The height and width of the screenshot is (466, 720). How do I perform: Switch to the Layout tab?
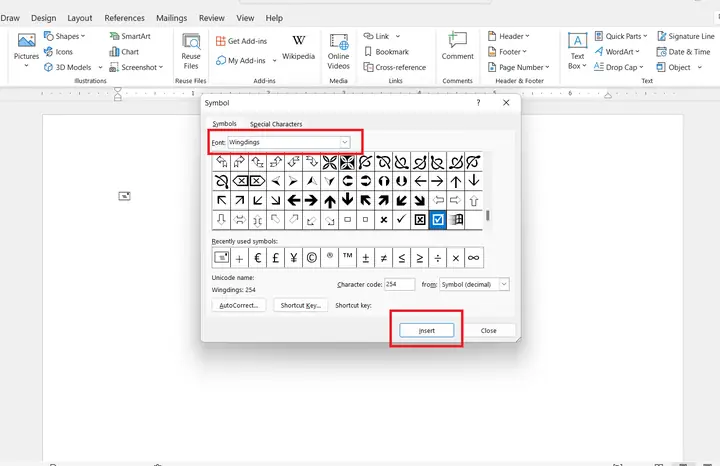coord(80,18)
